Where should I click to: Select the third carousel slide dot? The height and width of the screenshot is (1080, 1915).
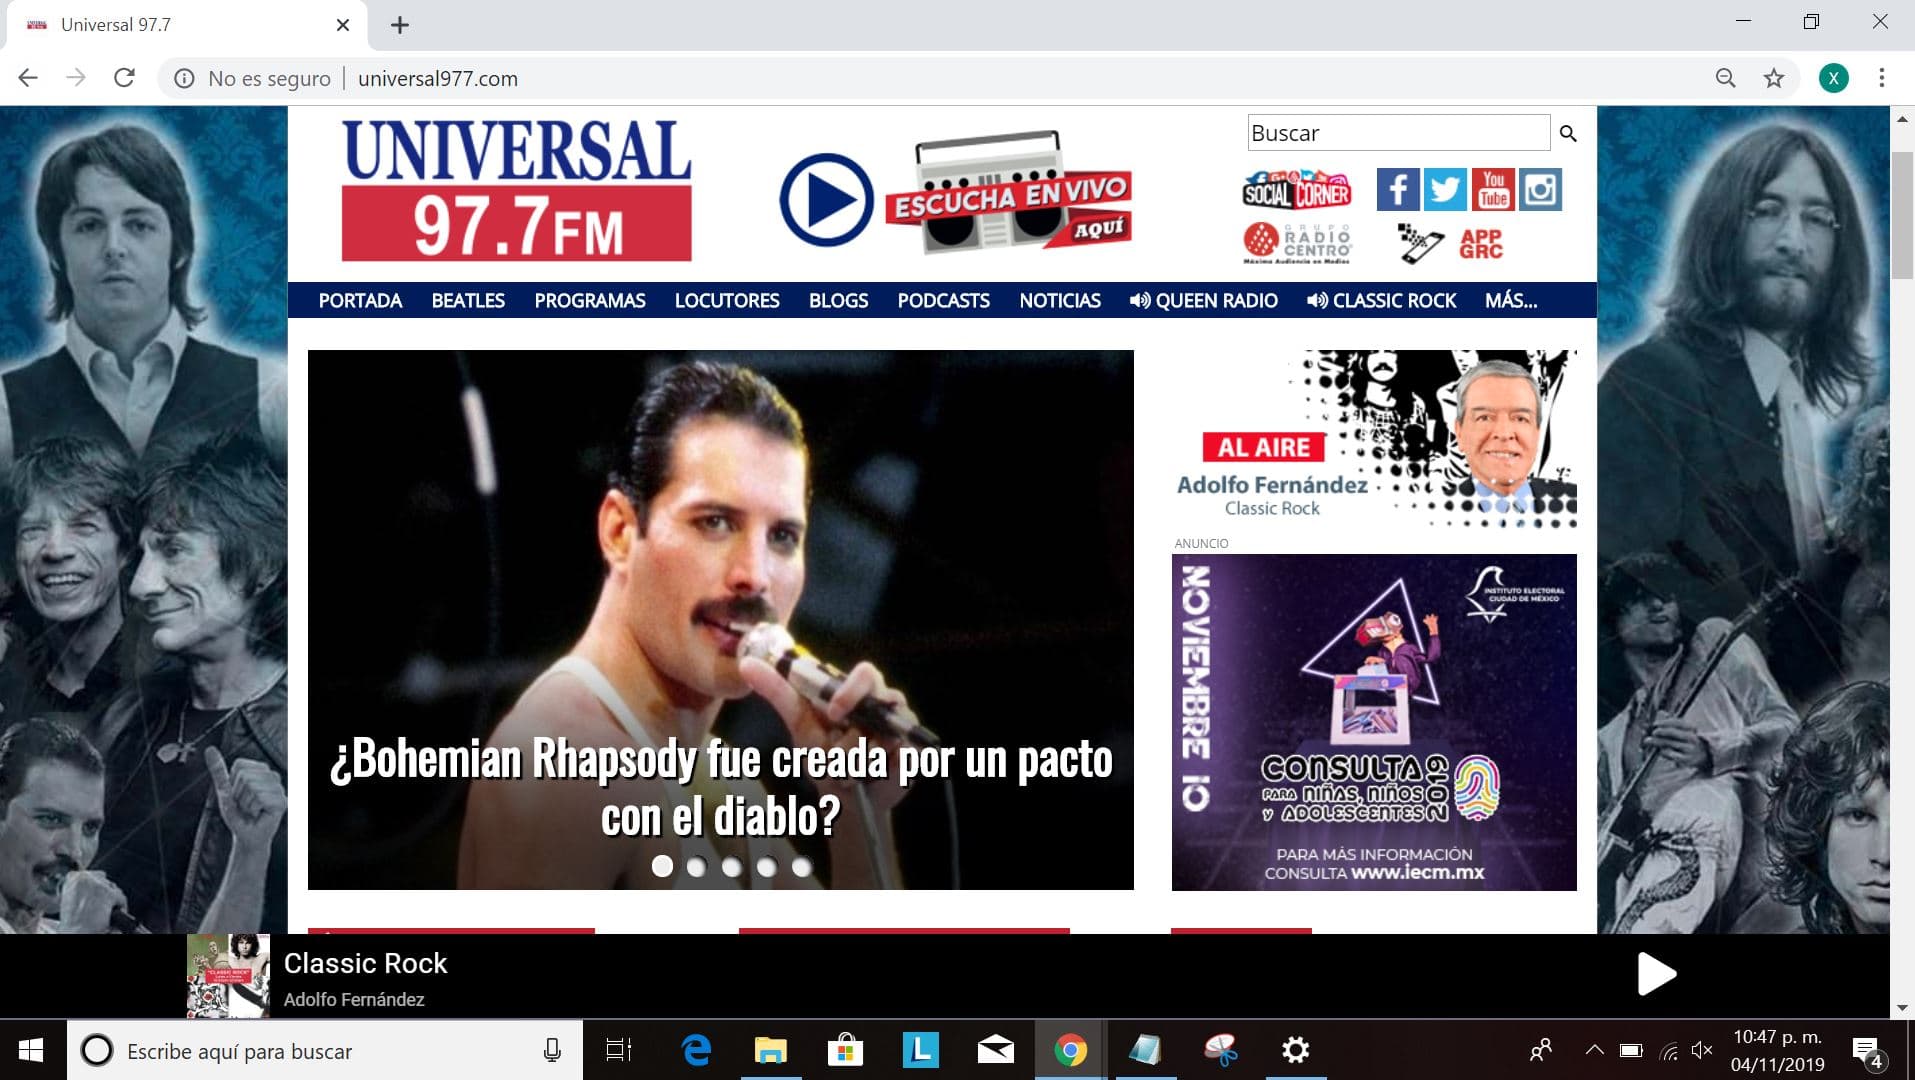click(732, 867)
